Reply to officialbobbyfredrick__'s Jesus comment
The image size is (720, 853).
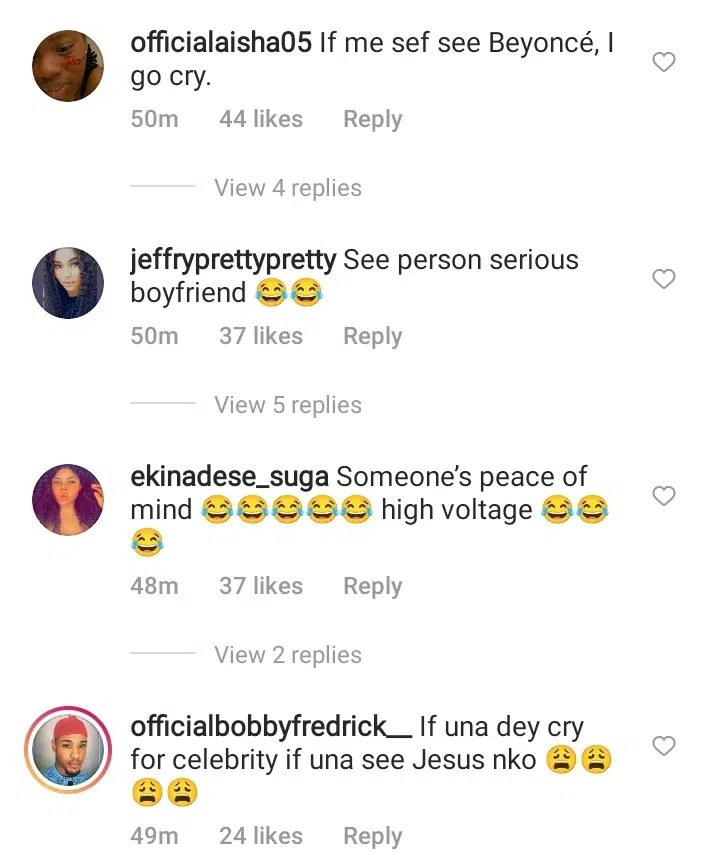(x=373, y=836)
